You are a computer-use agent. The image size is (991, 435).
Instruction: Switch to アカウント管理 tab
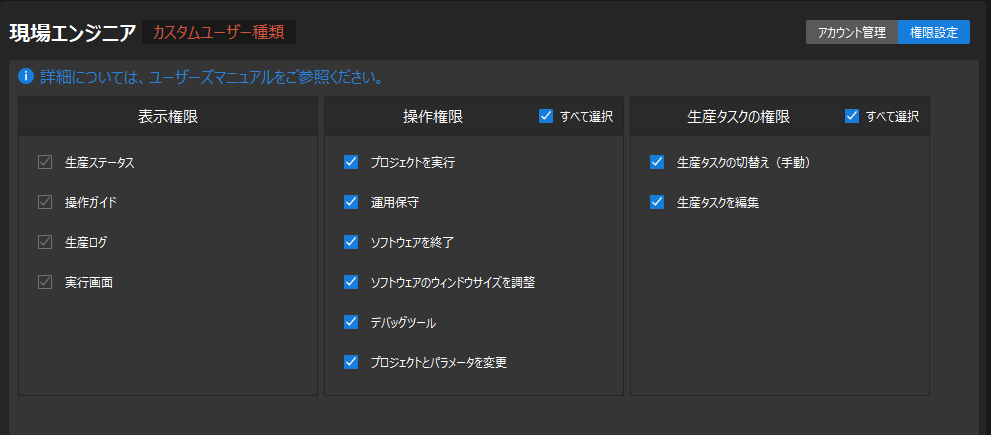(x=852, y=32)
